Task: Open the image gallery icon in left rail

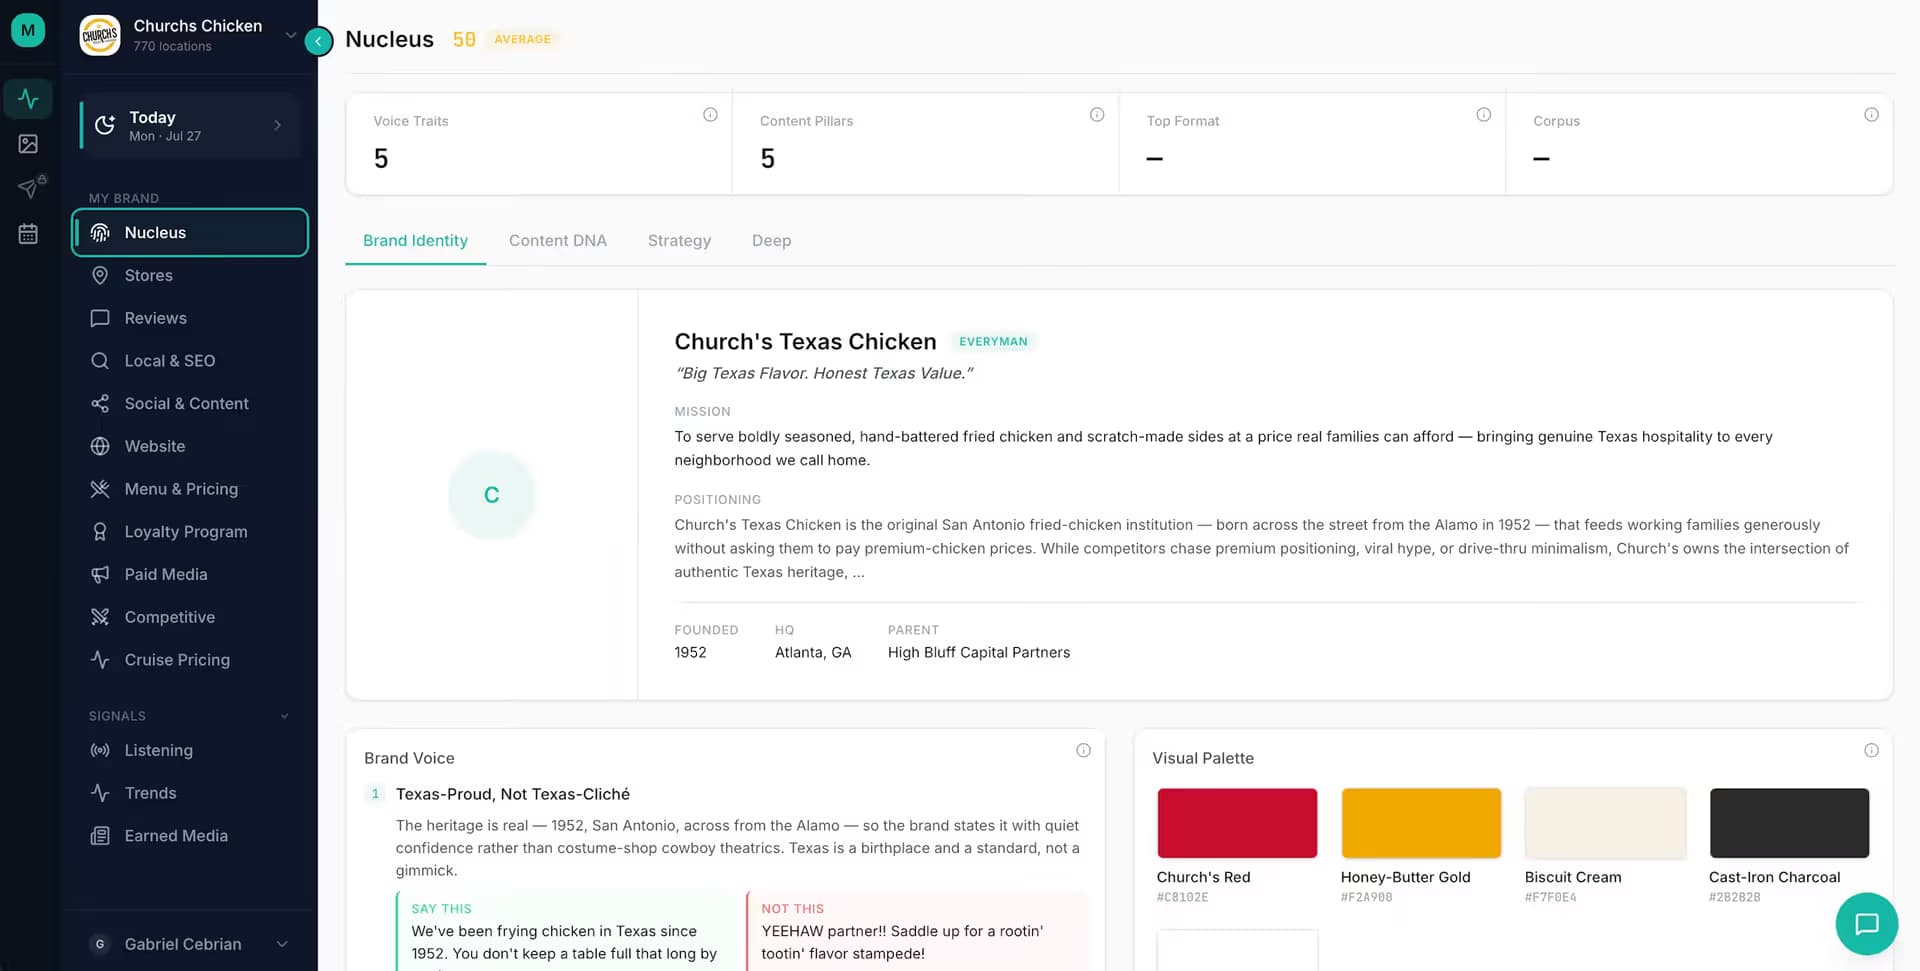Action: pyautogui.click(x=28, y=144)
